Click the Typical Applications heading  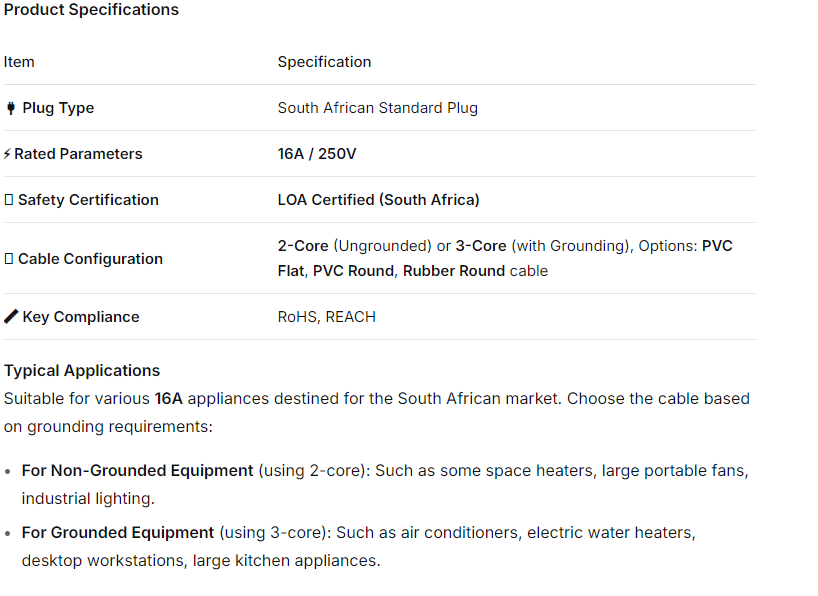pos(82,371)
